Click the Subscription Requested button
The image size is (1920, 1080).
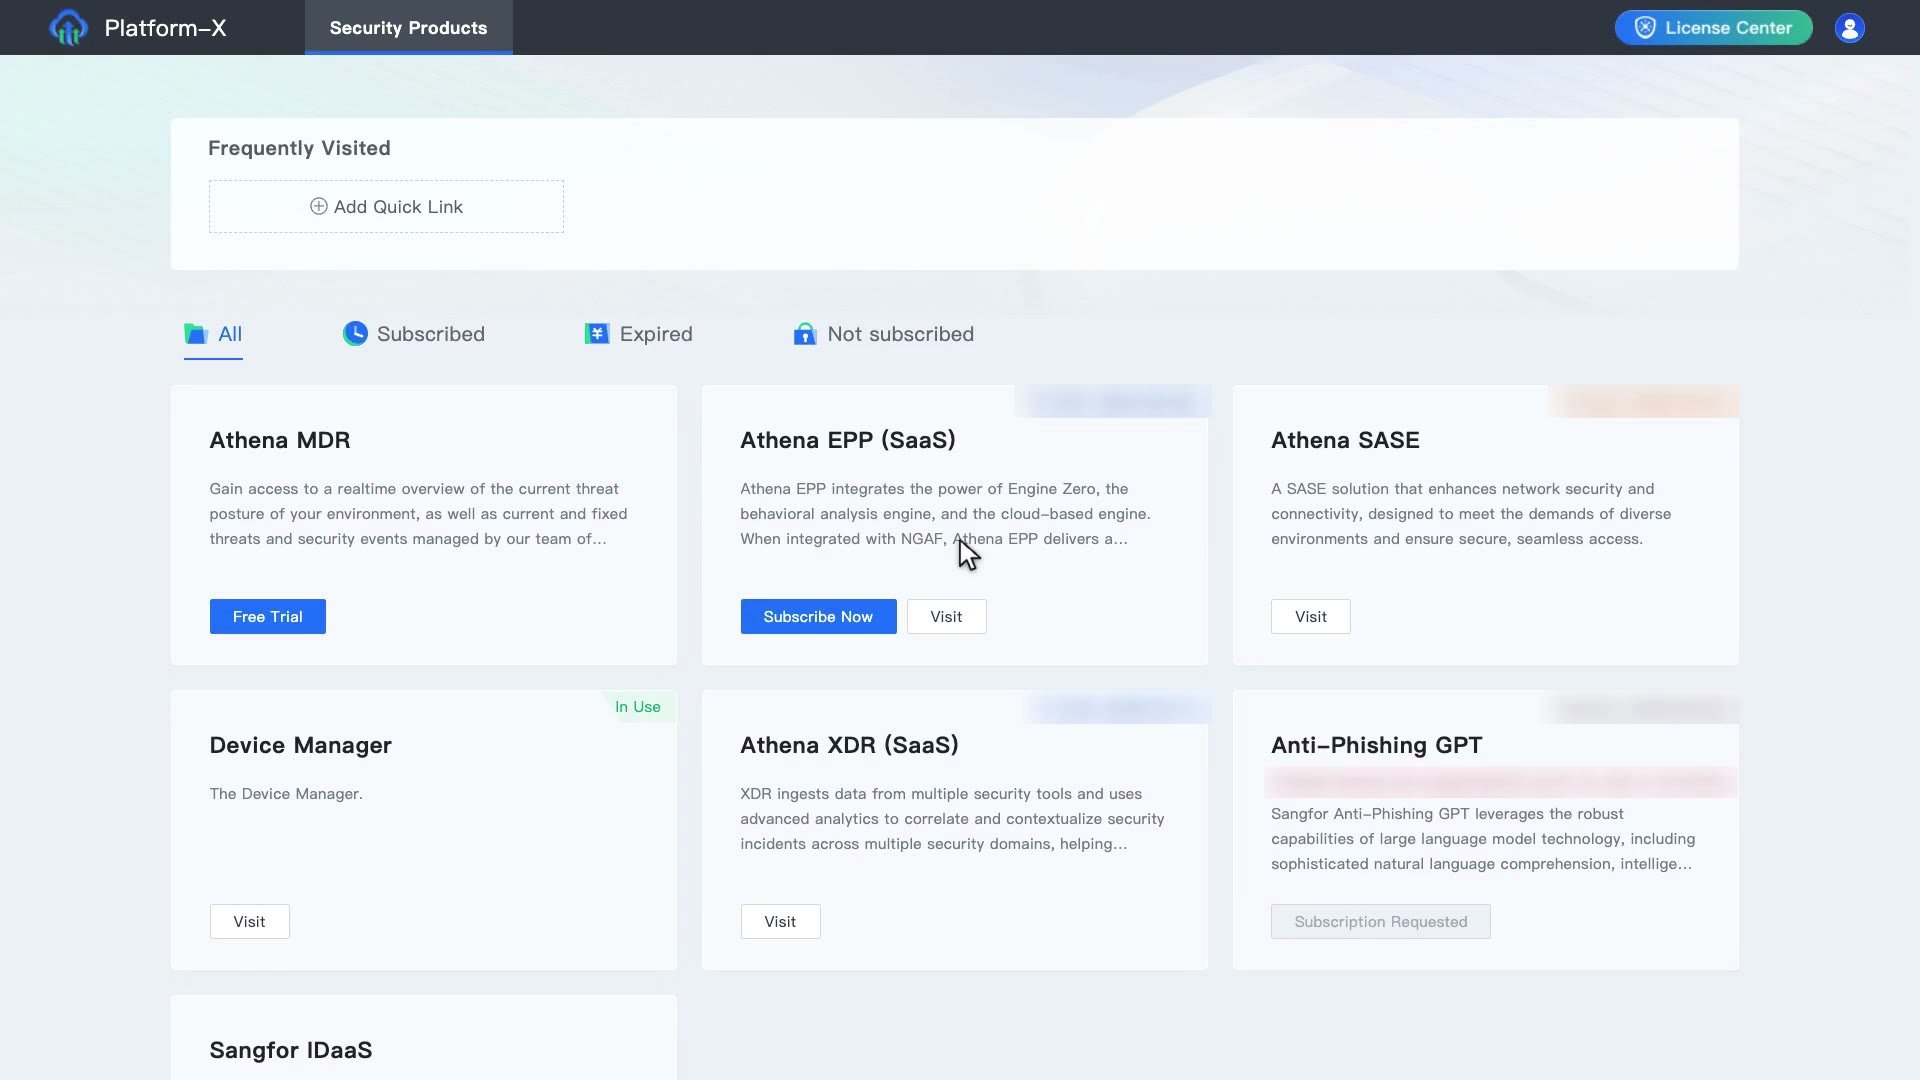coord(1380,922)
